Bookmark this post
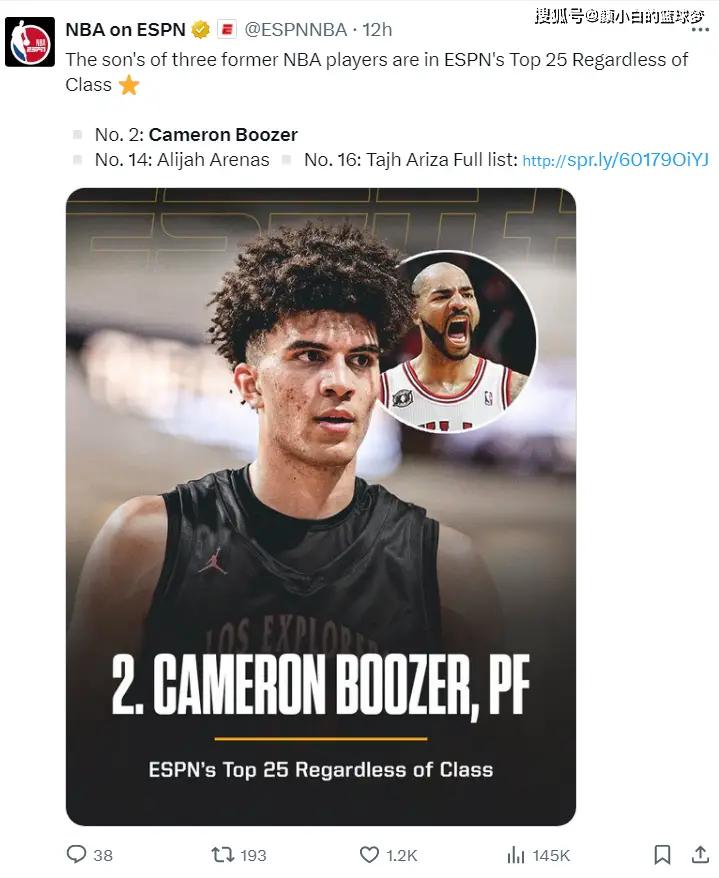 point(662,854)
